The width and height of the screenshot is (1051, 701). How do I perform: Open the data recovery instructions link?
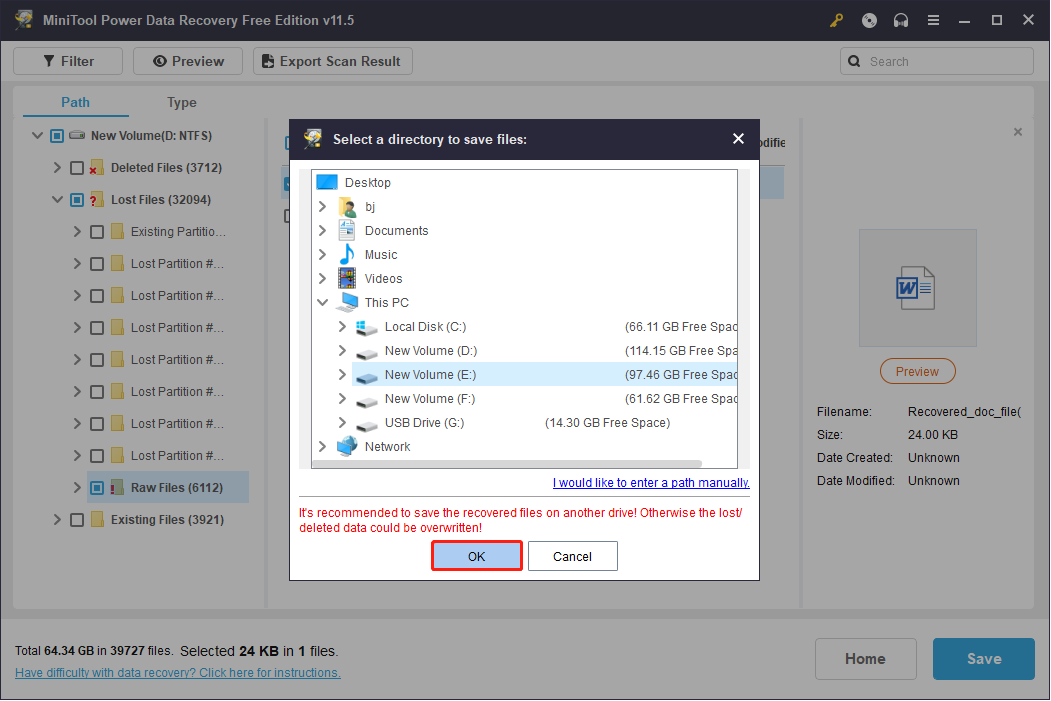tap(178, 672)
